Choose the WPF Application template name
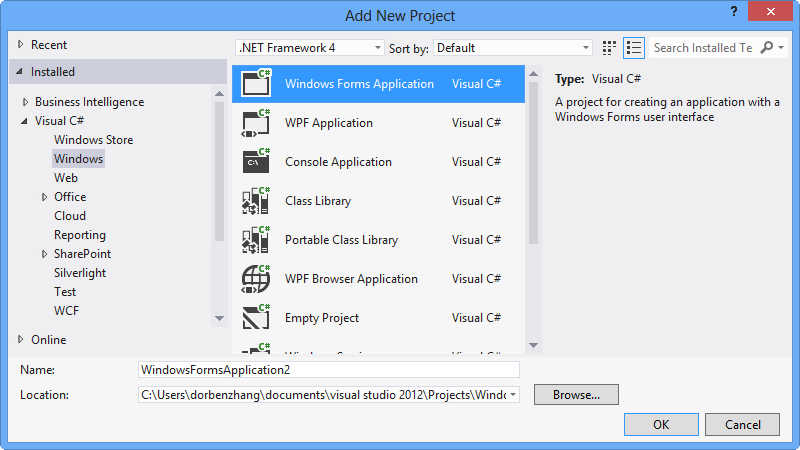800x450 pixels. point(329,123)
